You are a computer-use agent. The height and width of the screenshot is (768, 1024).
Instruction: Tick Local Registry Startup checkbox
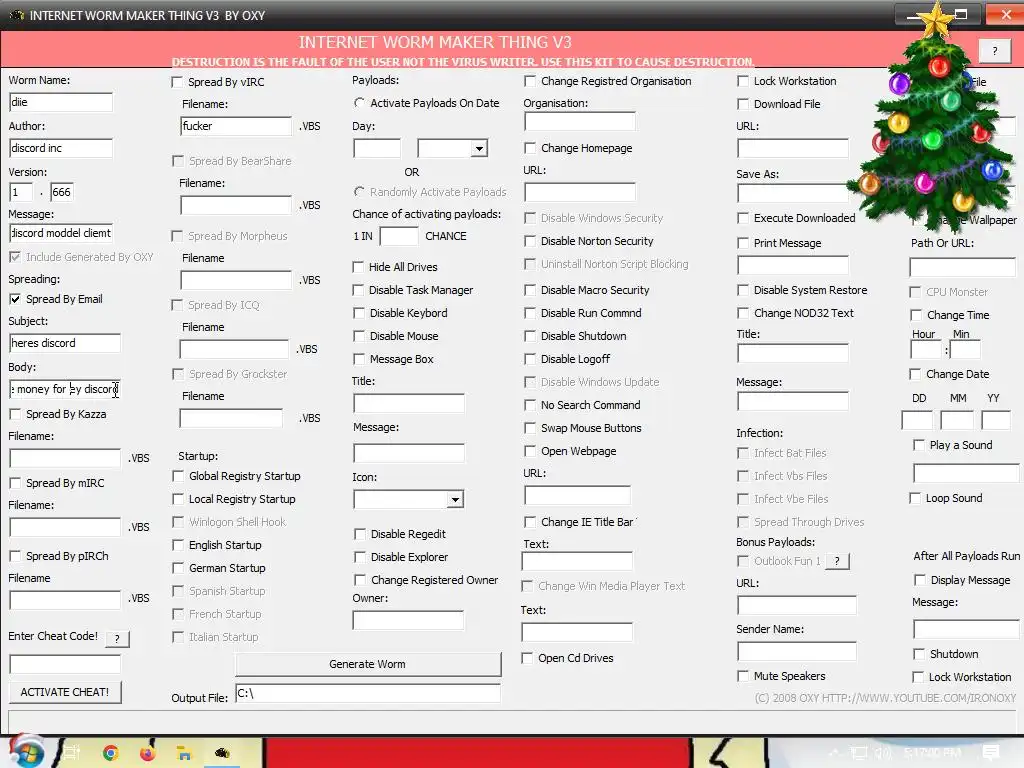(x=178, y=499)
